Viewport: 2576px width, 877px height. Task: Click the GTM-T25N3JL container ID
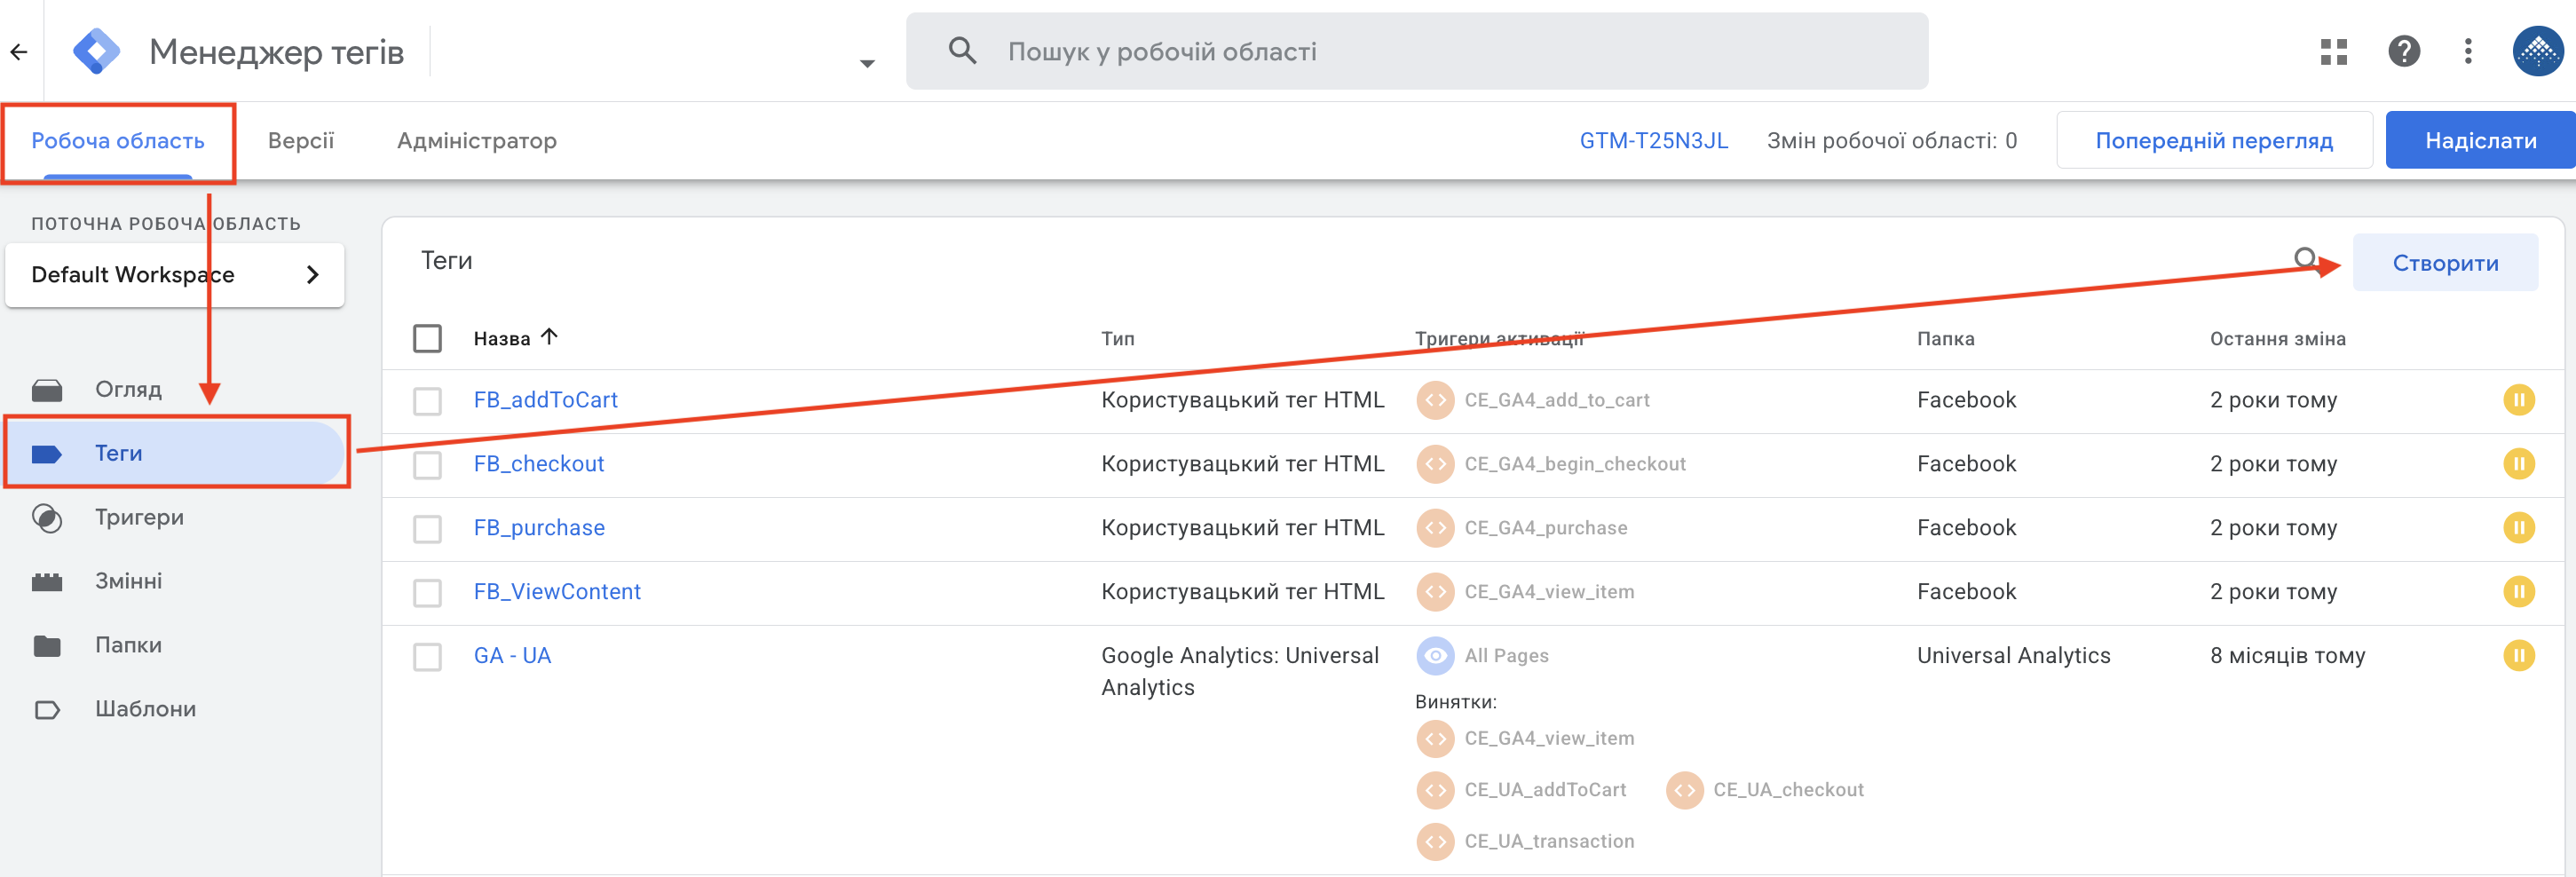click(1653, 141)
